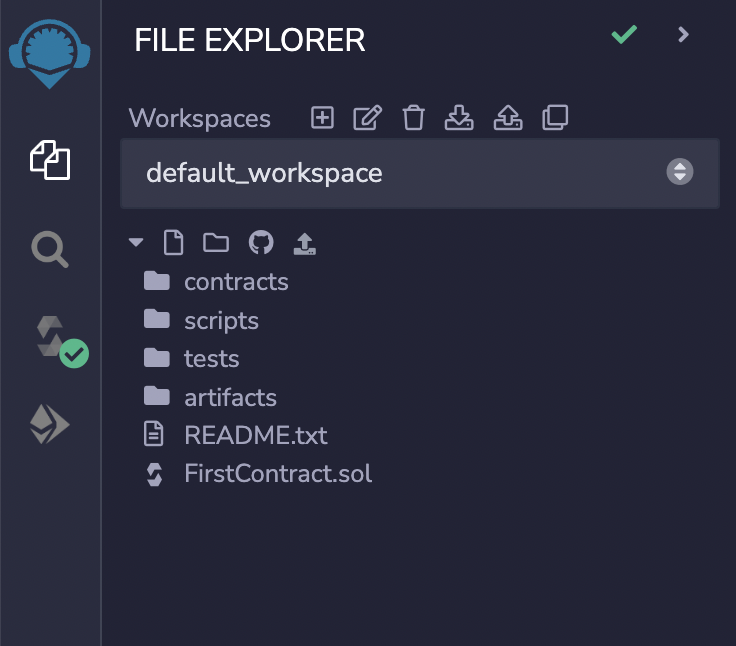
Task: Open Deploy & run transactions plugin
Action: 50,424
